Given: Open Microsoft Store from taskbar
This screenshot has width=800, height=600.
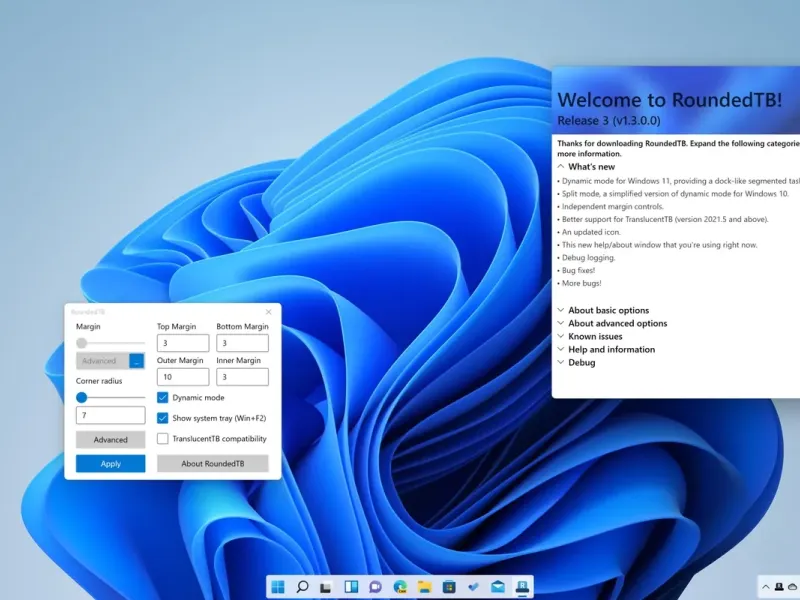Looking at the screenshot, I should pos(449,587).
